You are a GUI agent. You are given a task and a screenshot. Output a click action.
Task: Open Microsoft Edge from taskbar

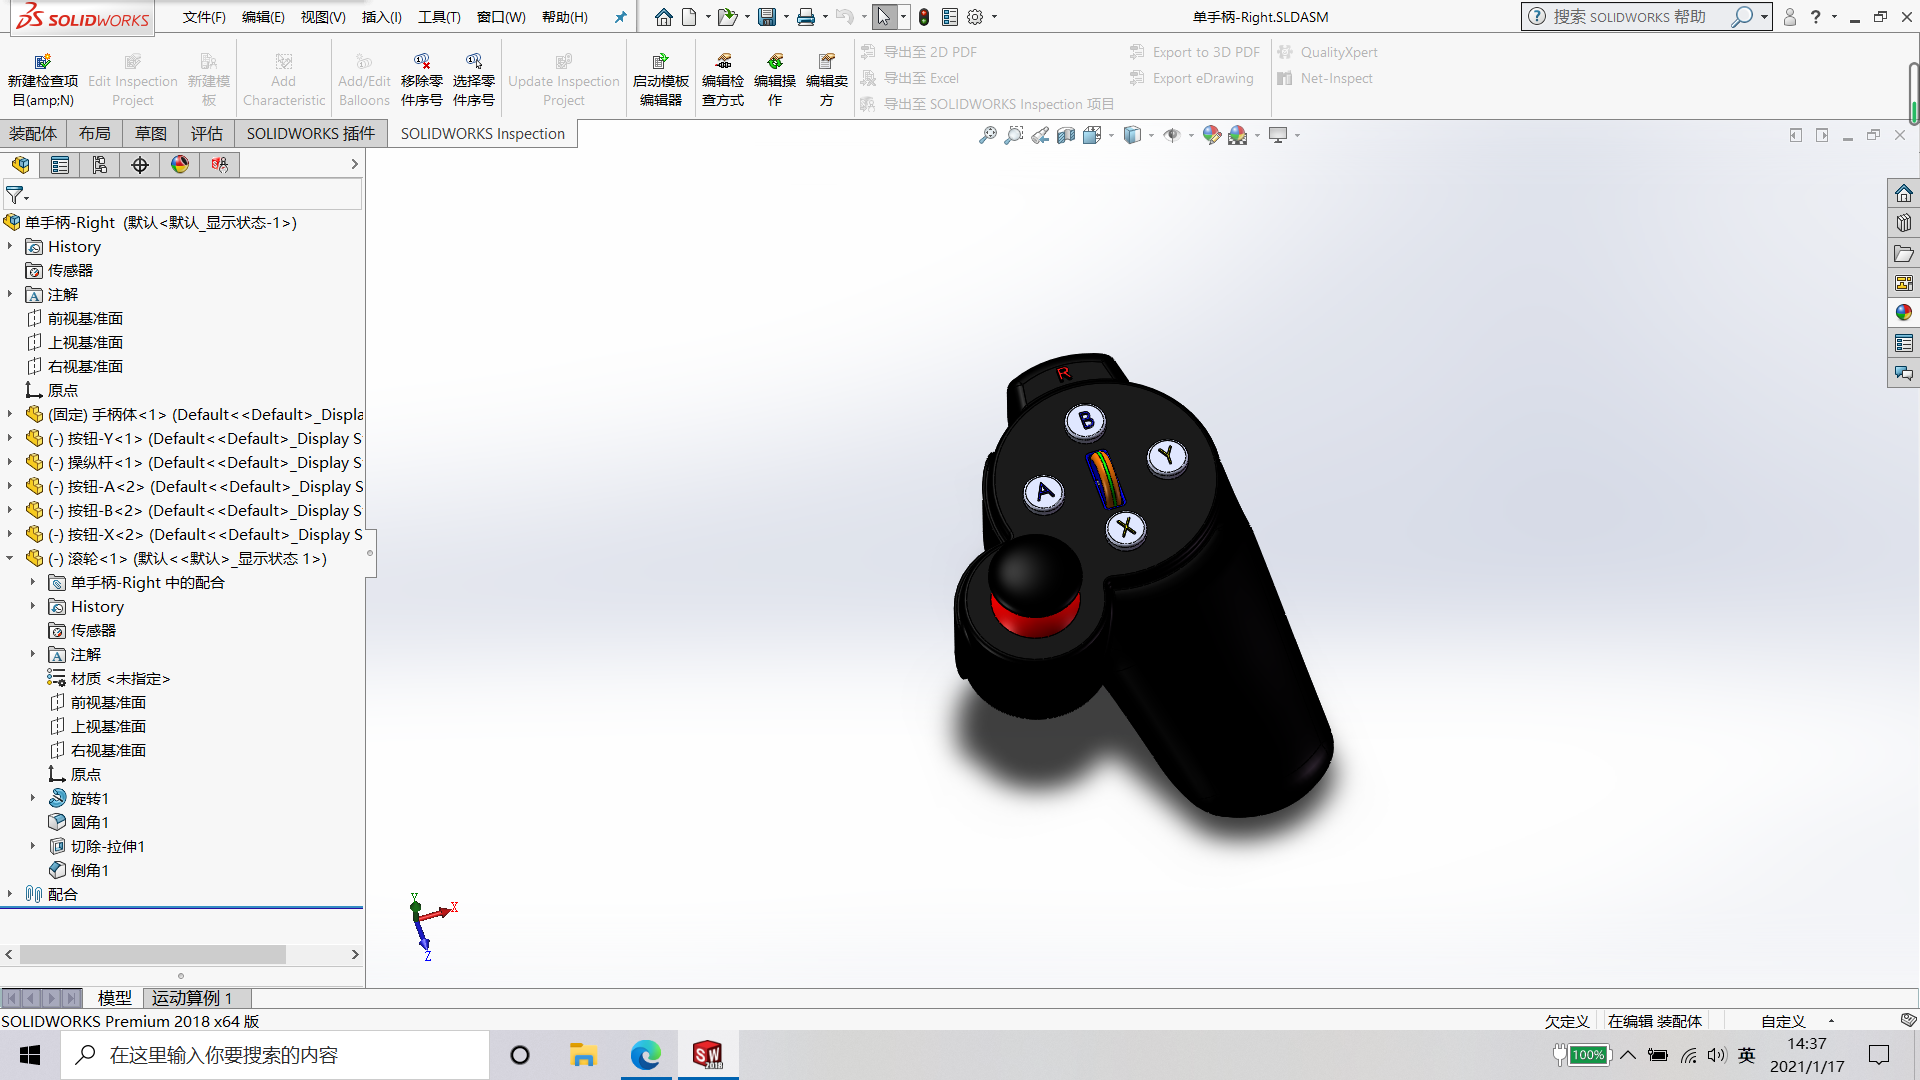click(646, 1055)
